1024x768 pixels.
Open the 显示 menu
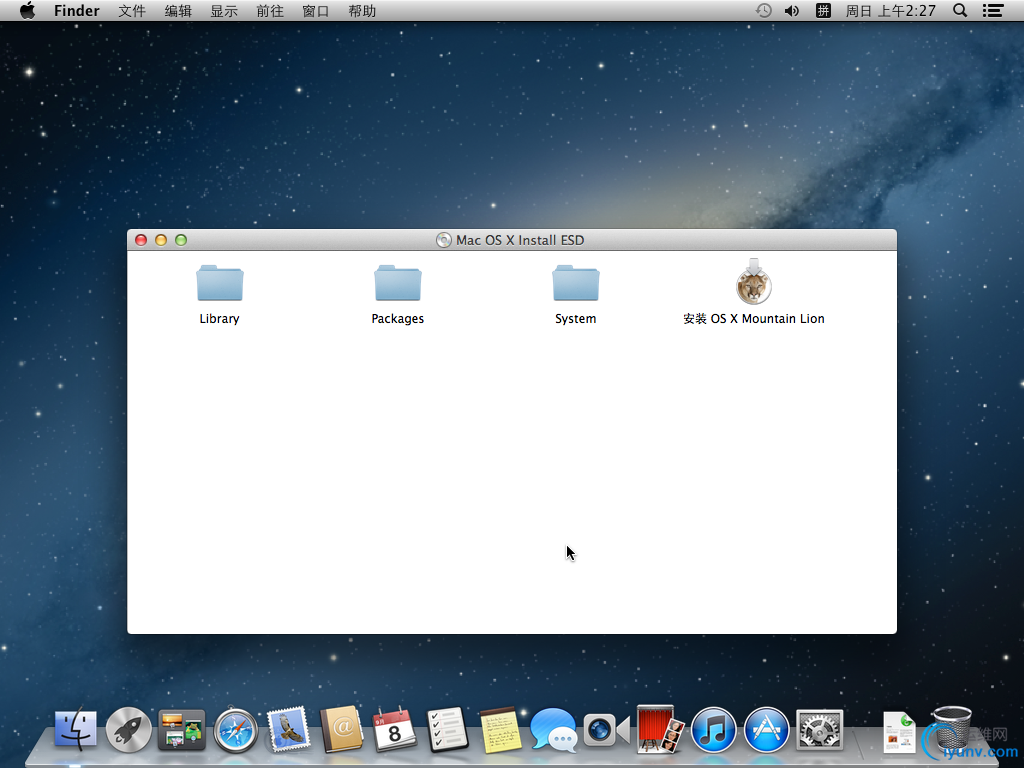coord(224,10)
